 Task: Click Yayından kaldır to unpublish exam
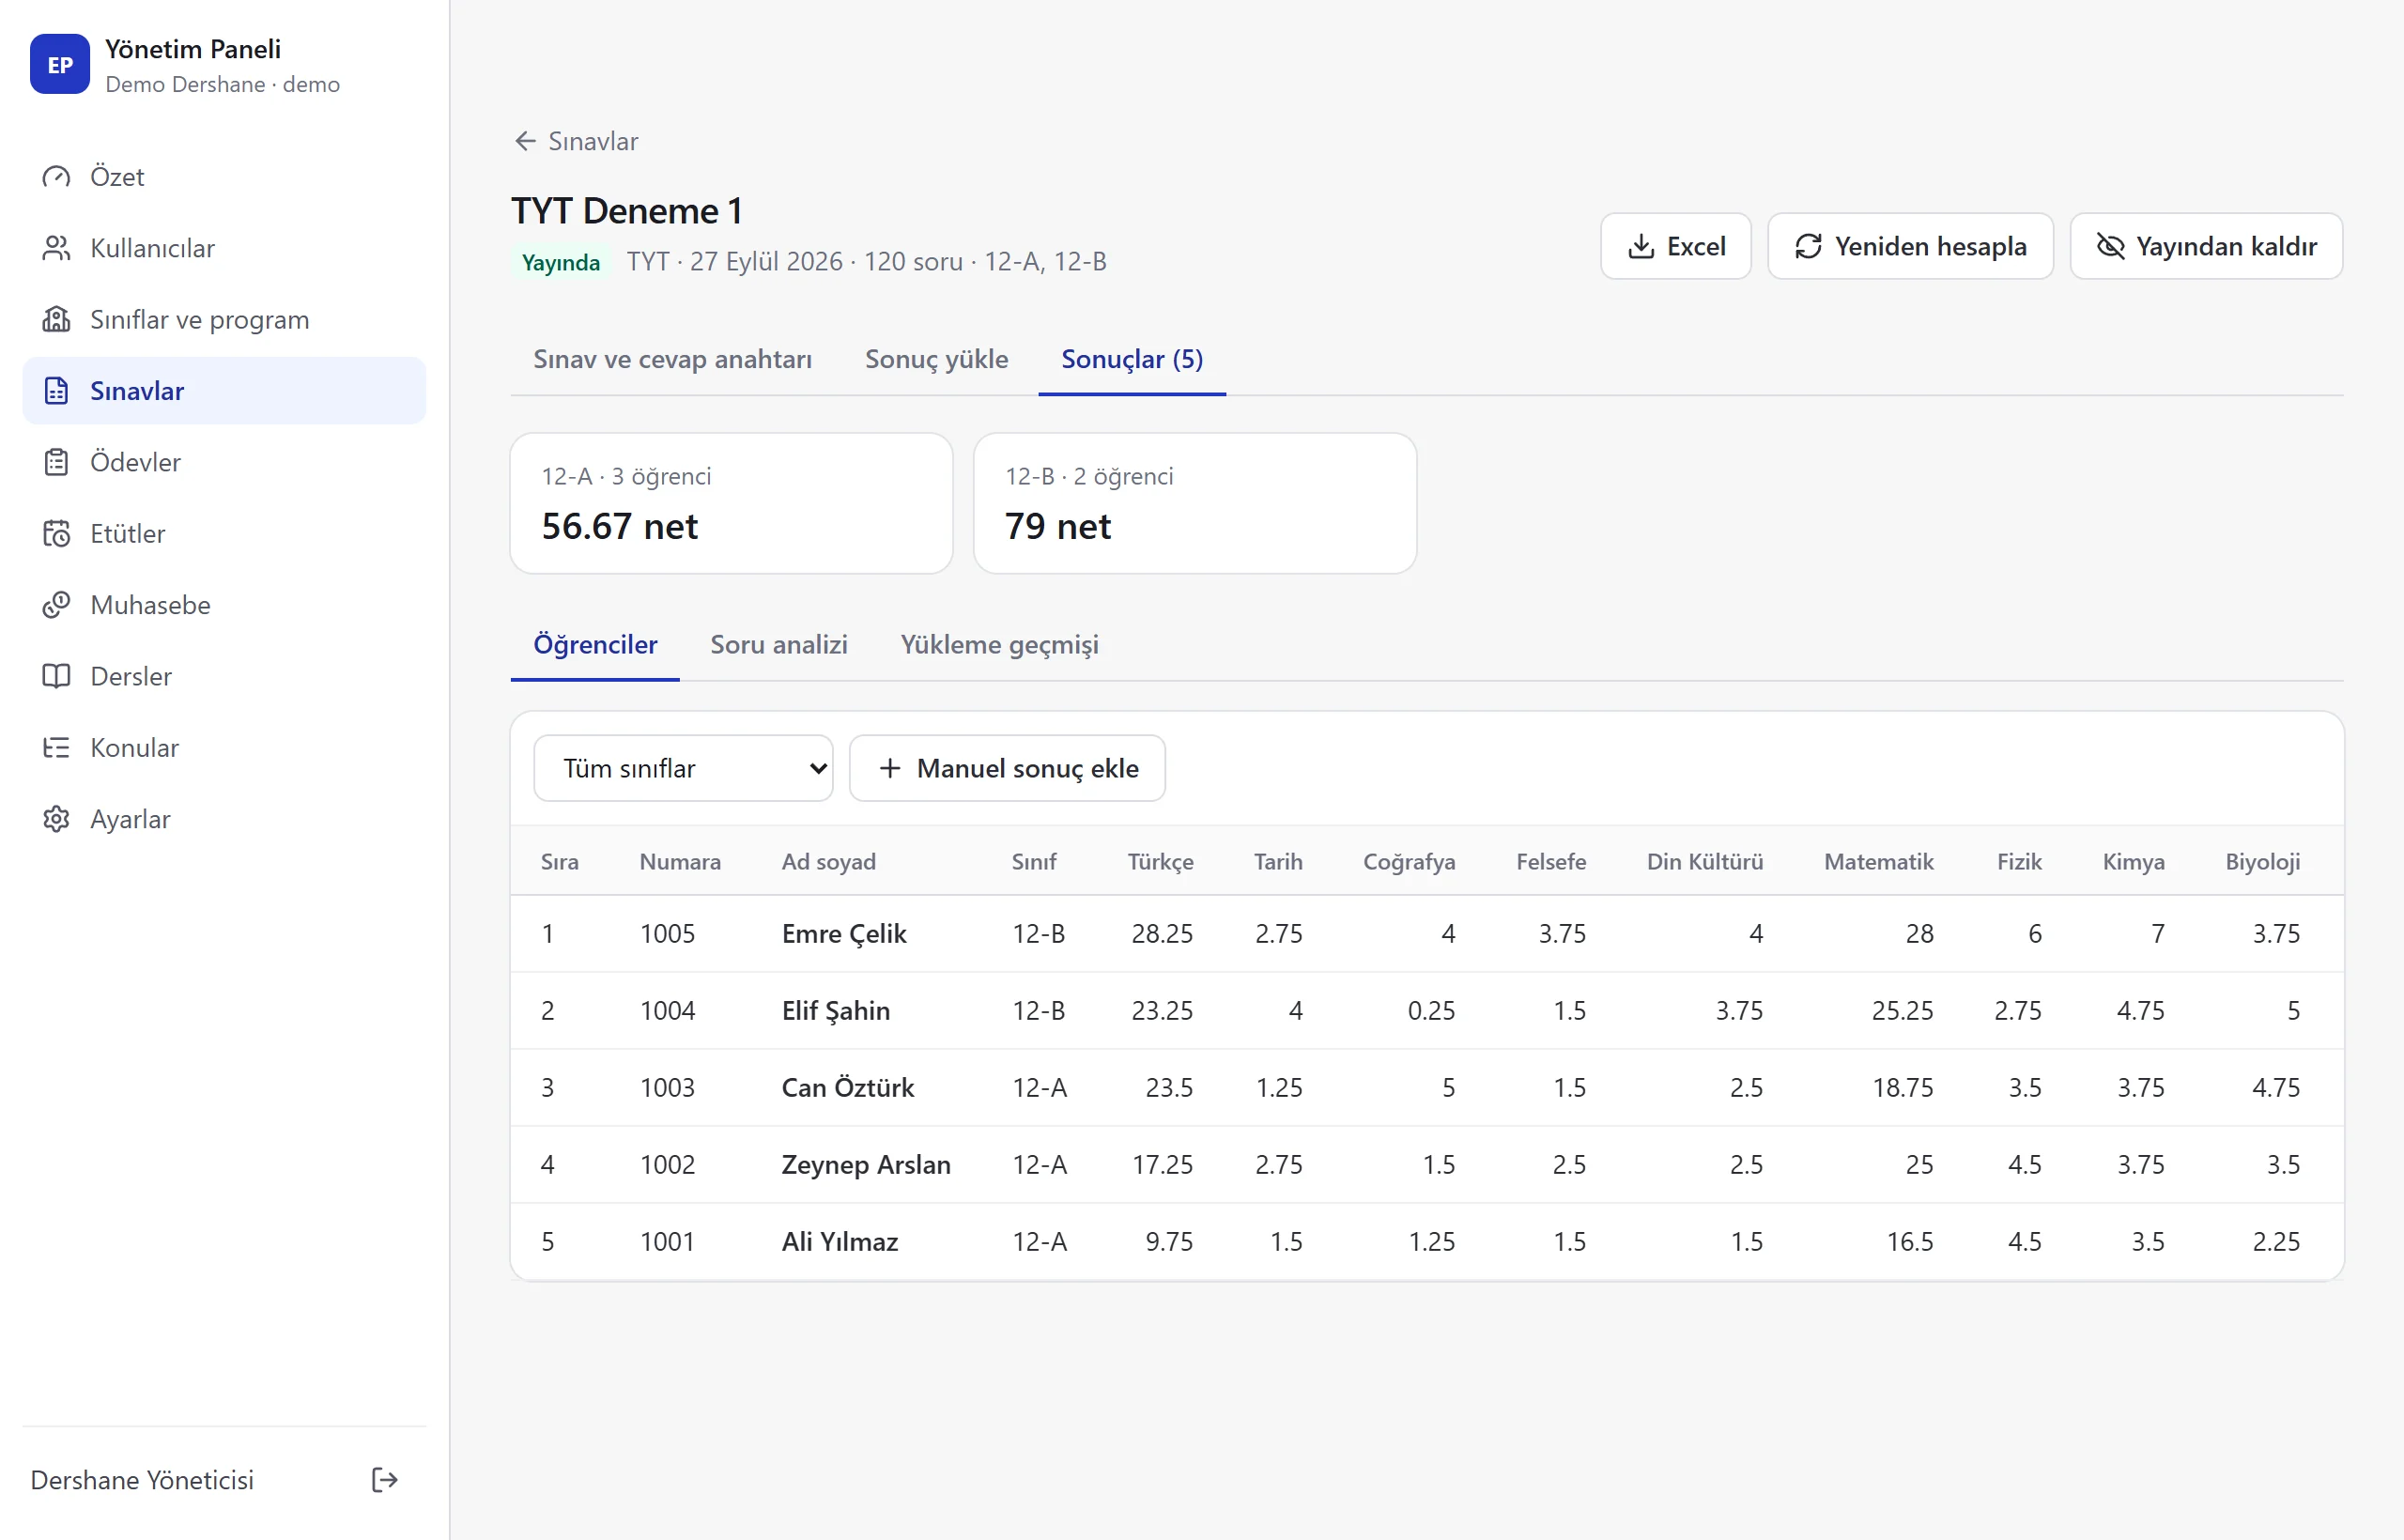click(2205, 246)
